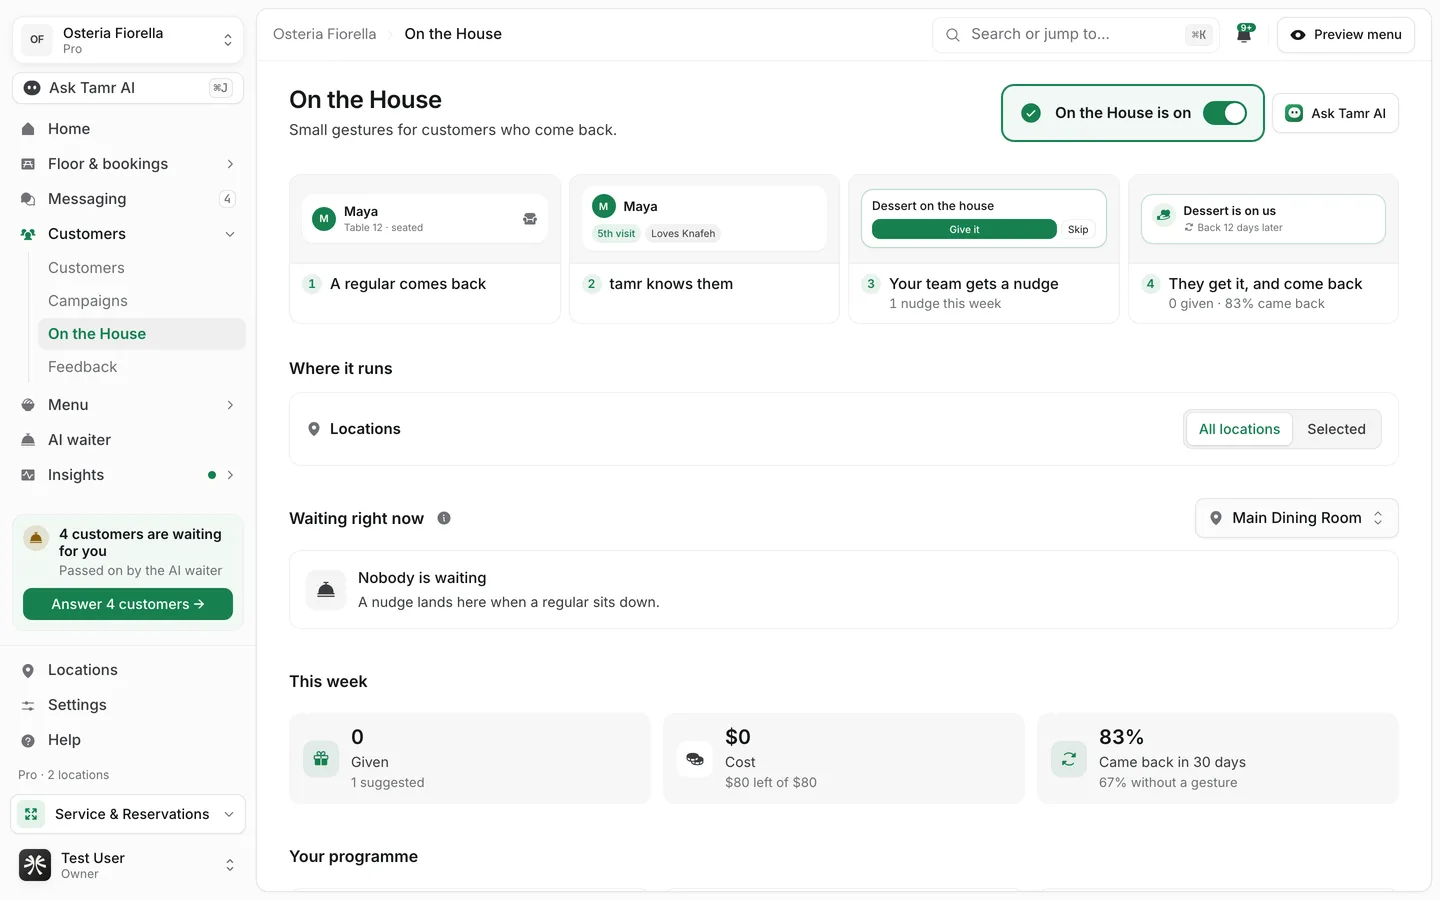Open Campaigns in the sidebar
Image resolution: width=1440 pixels, height=900 pixels.
[x=88, y=301]
